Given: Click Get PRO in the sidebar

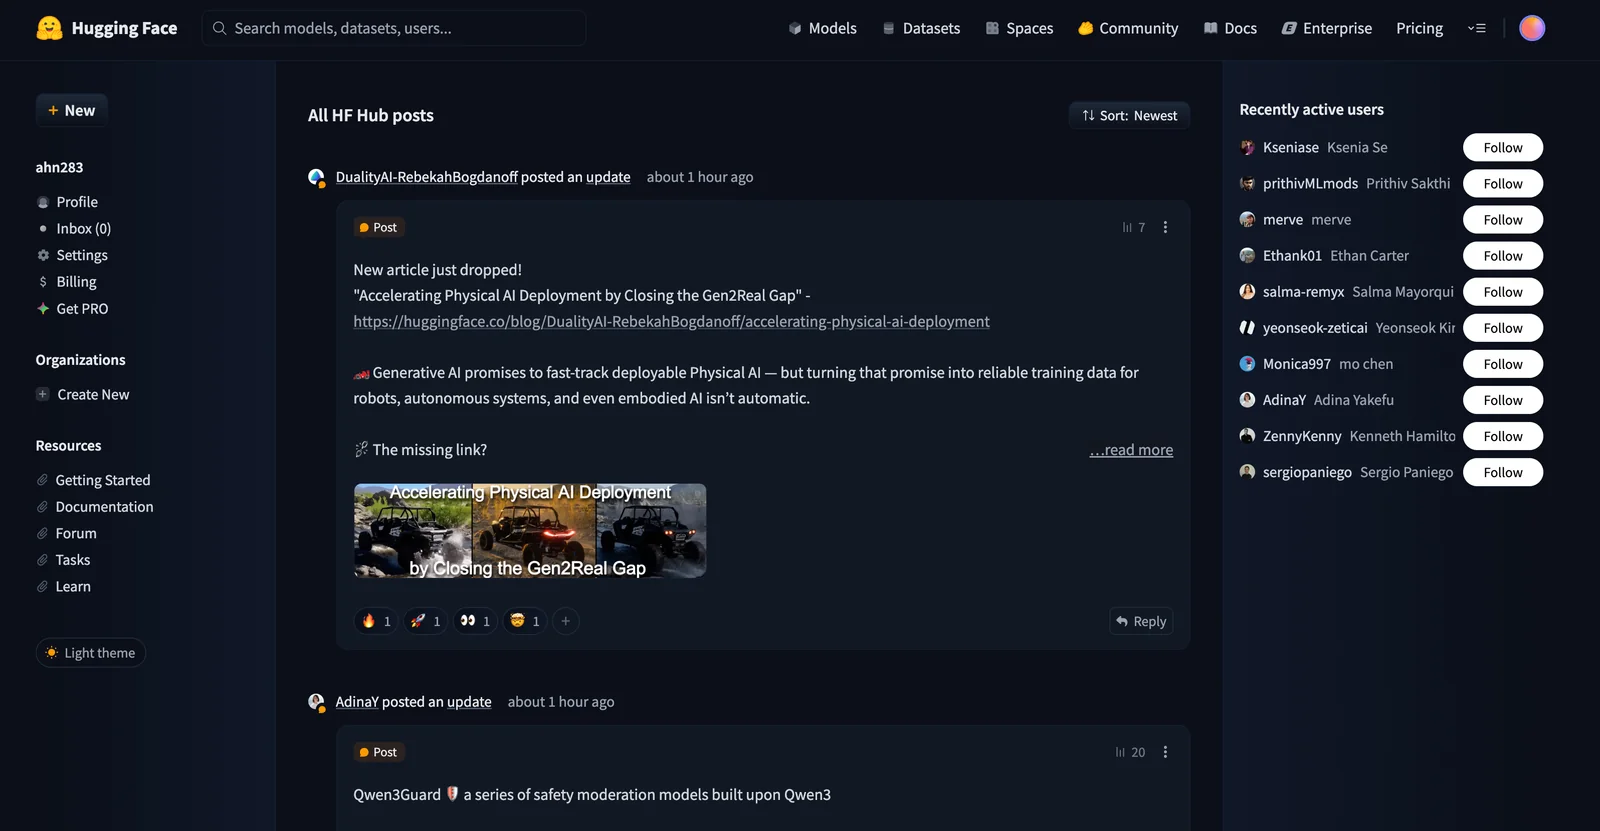Looking at the screenshot, I should (72, 309).
